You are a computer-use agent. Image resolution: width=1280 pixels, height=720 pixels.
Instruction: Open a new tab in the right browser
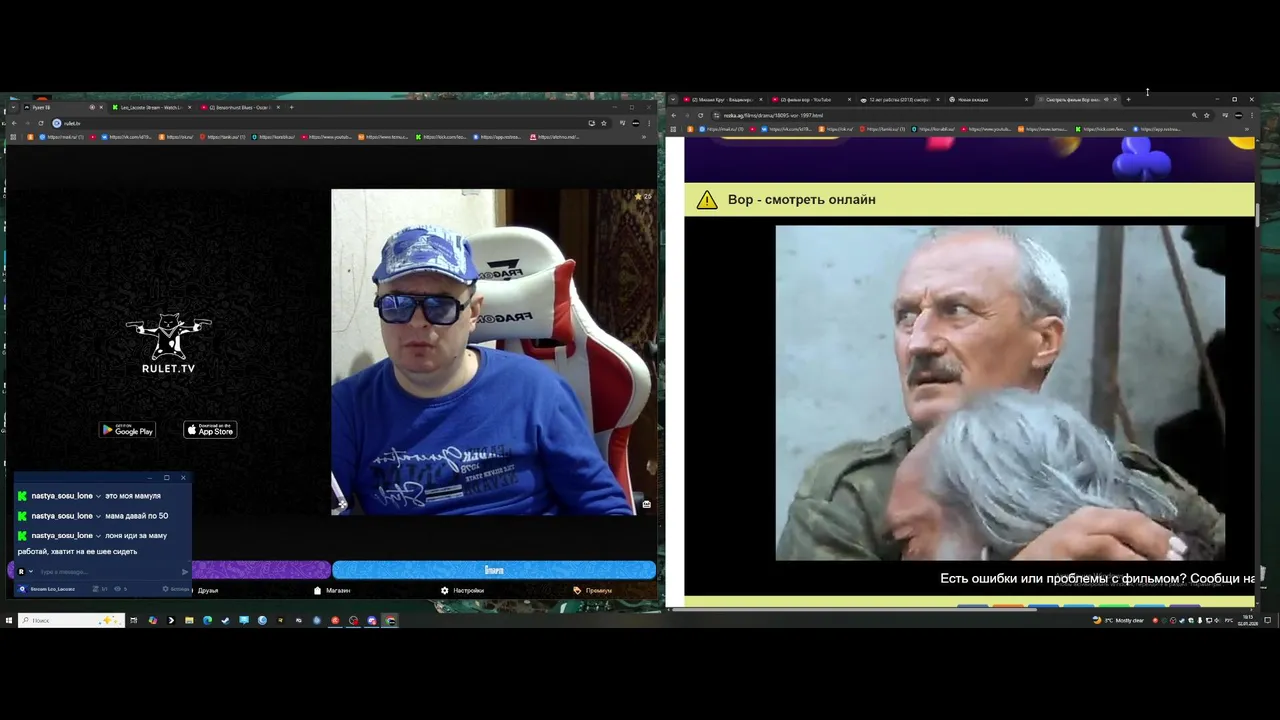[1129, 99]
